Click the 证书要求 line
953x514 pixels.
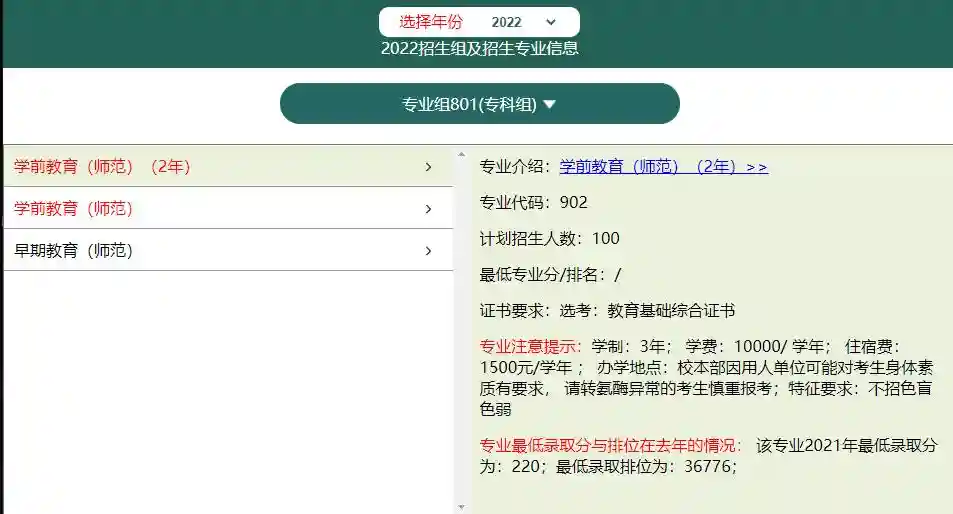tap(607, 311)
